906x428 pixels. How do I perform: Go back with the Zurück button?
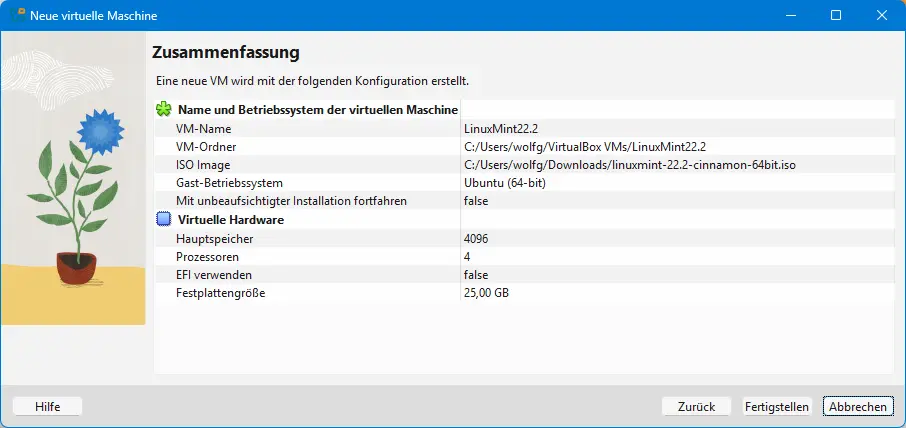pos(696,406)
